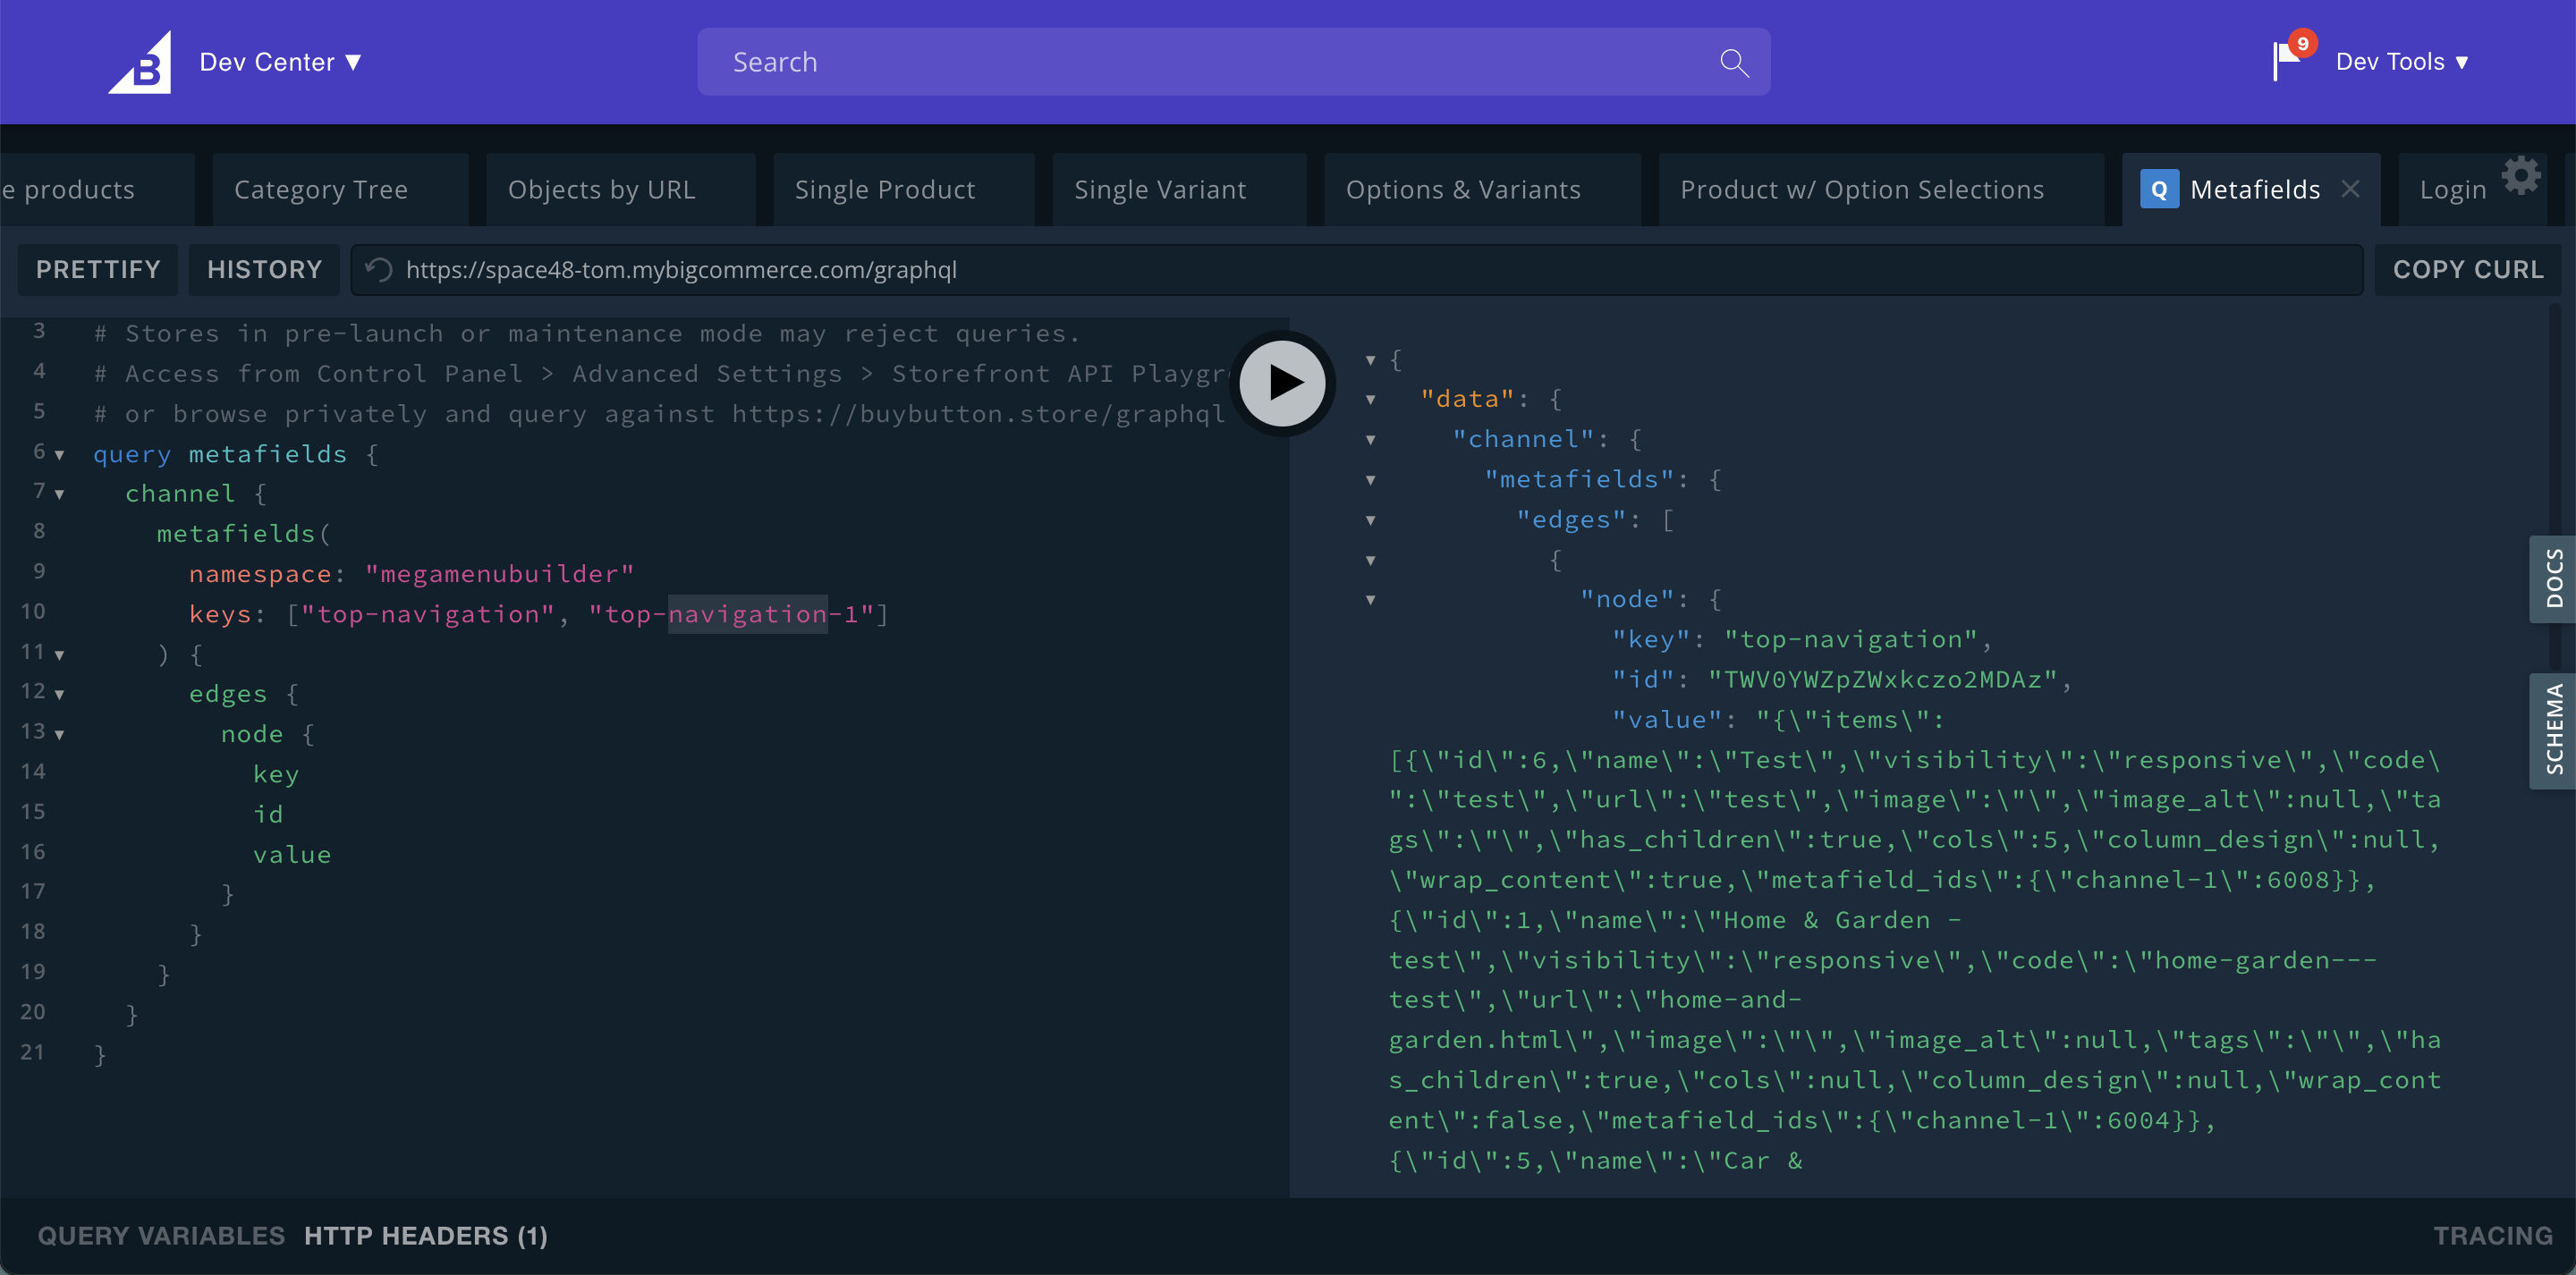Collapse the "edges" result array

point(1370,520)
